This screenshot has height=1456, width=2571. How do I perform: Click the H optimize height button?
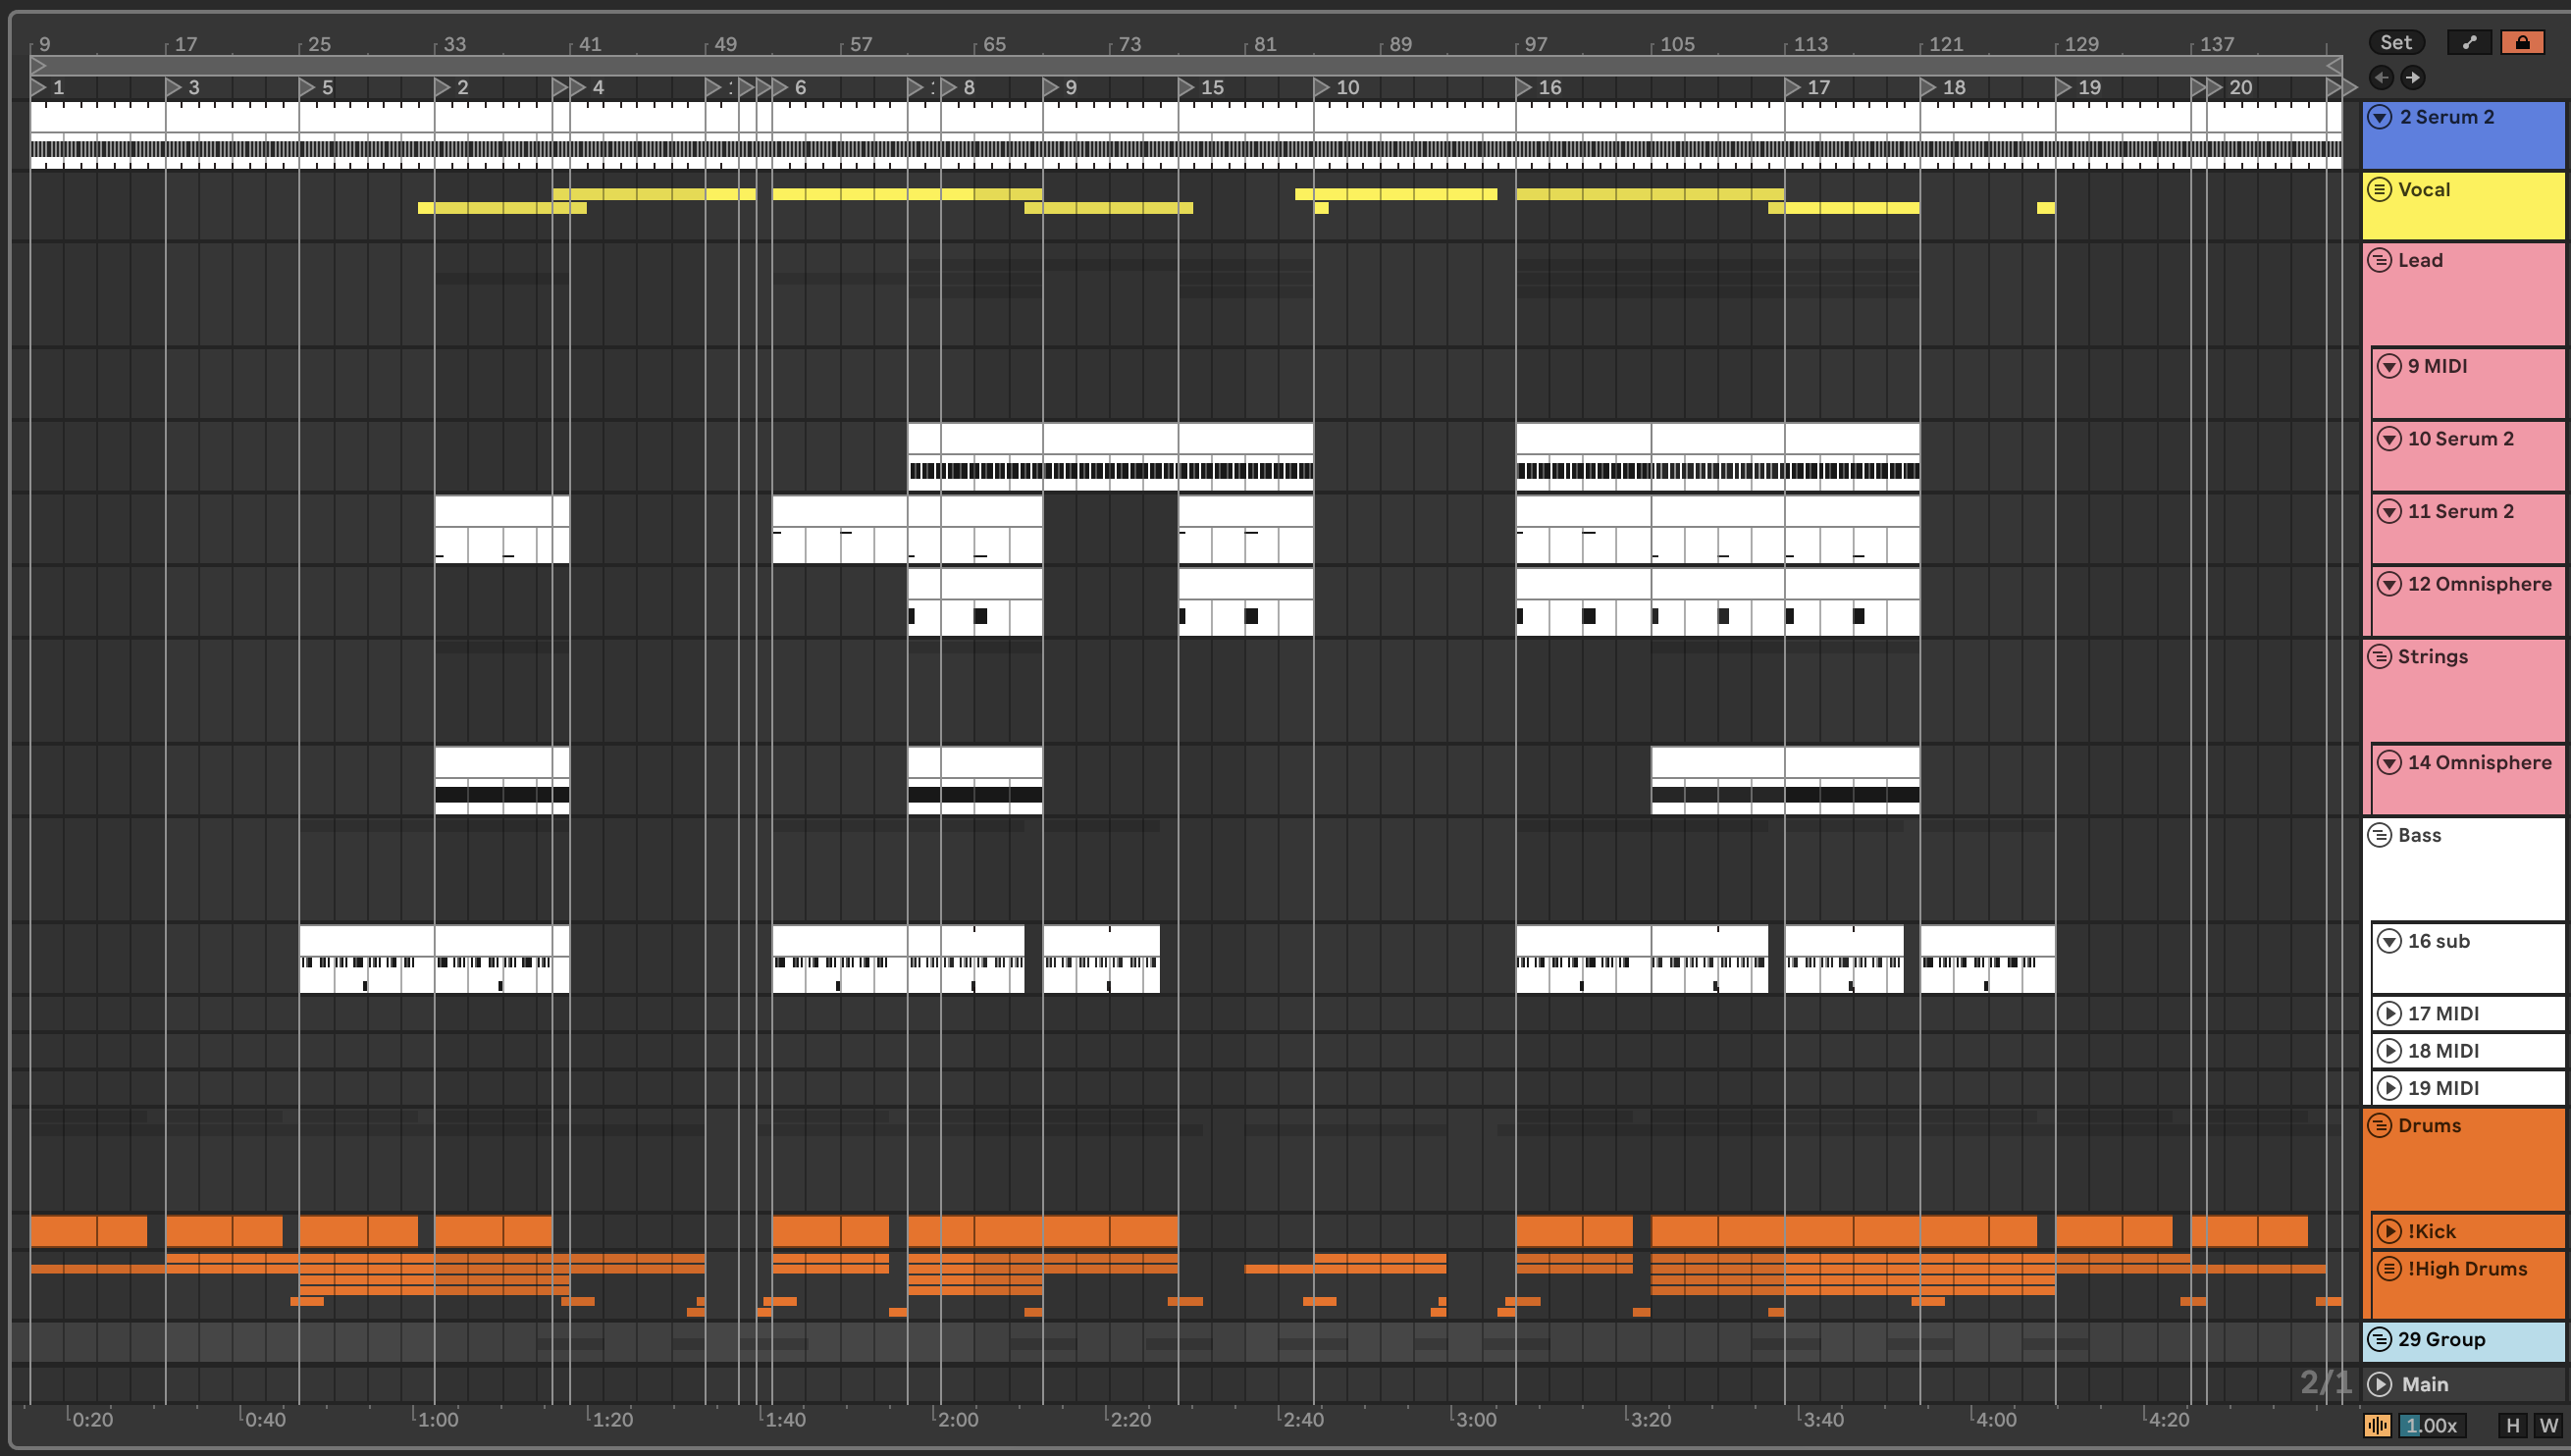[x=2513, y=1425]
